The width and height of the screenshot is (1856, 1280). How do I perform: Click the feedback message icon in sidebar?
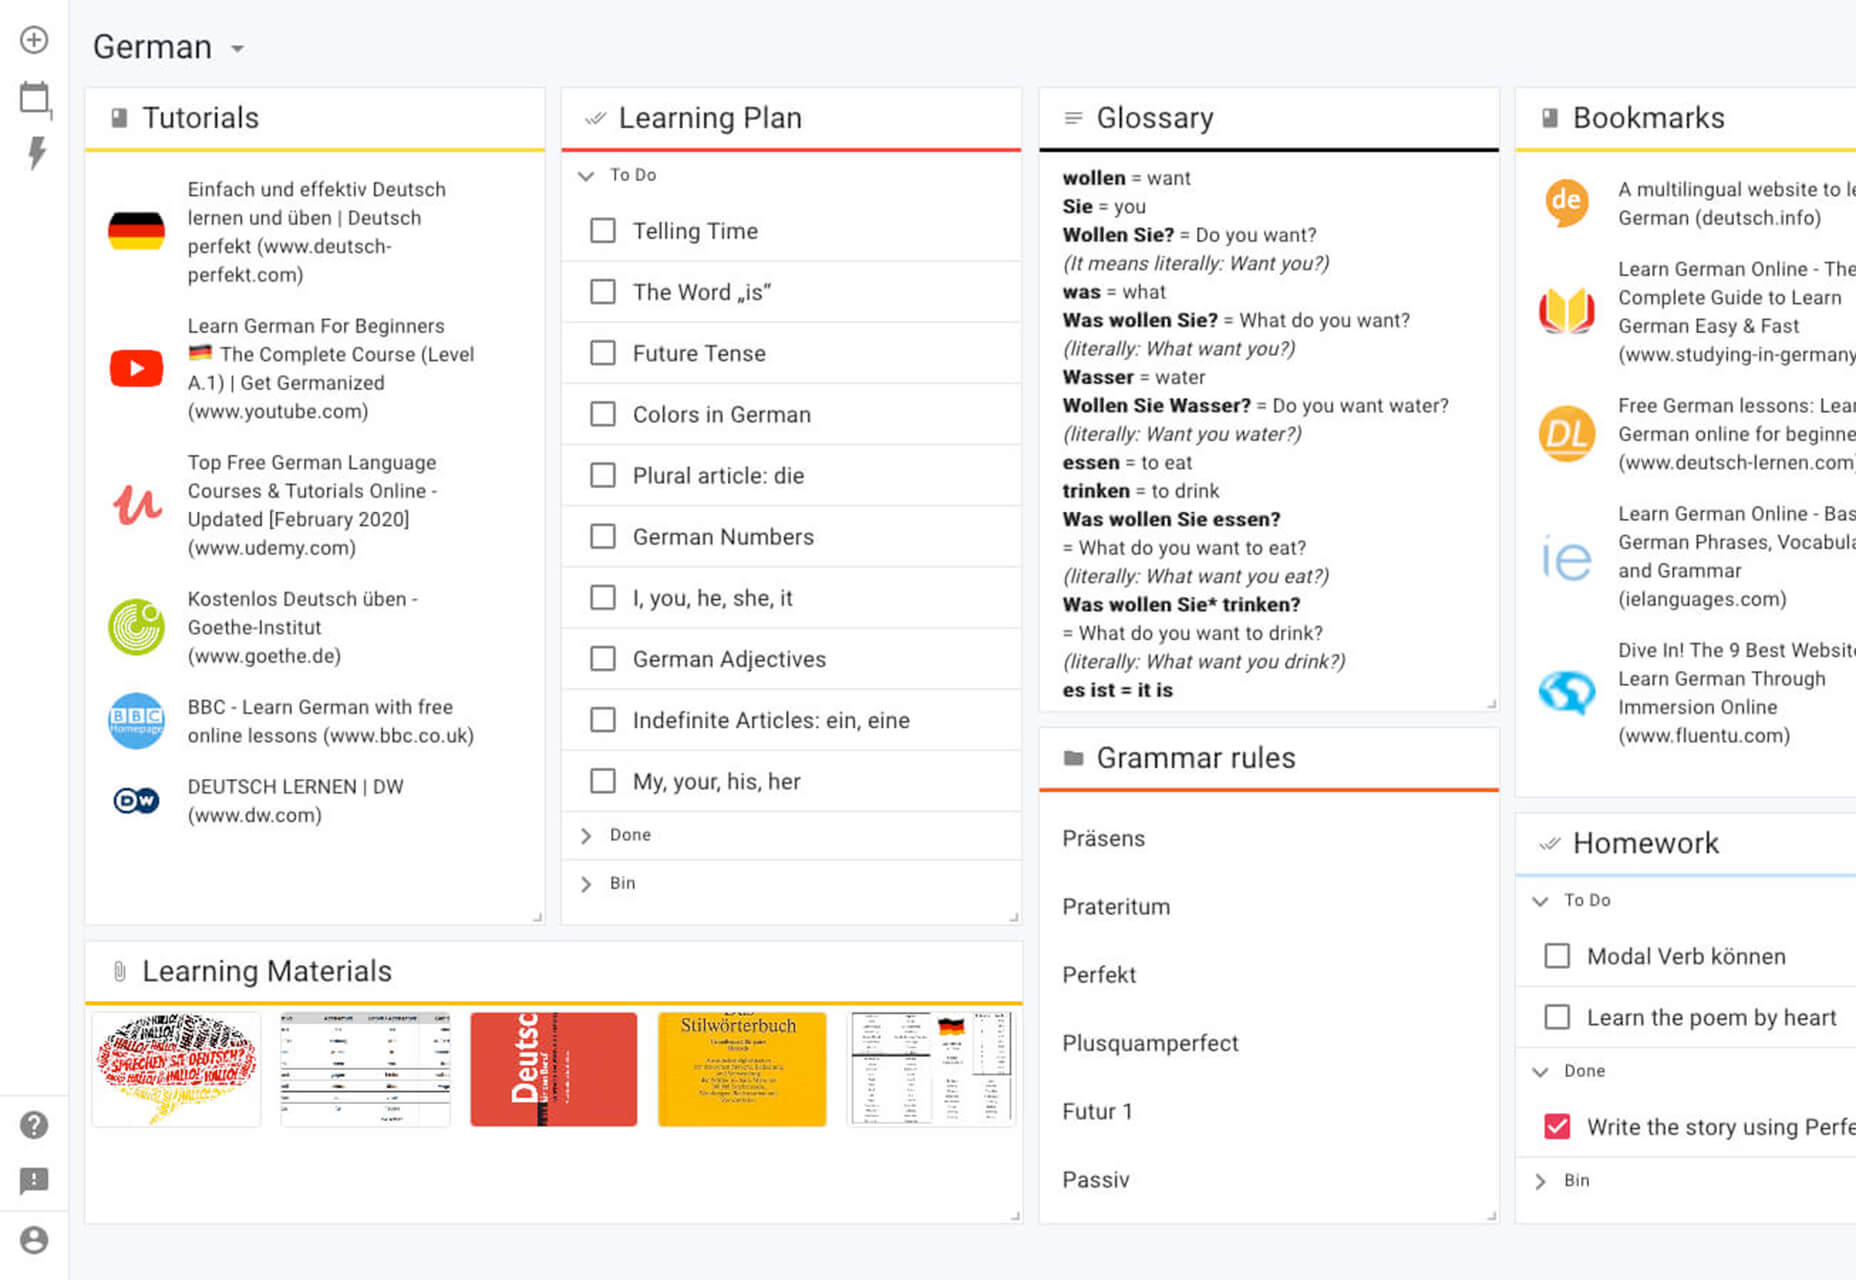(34, 1181)
